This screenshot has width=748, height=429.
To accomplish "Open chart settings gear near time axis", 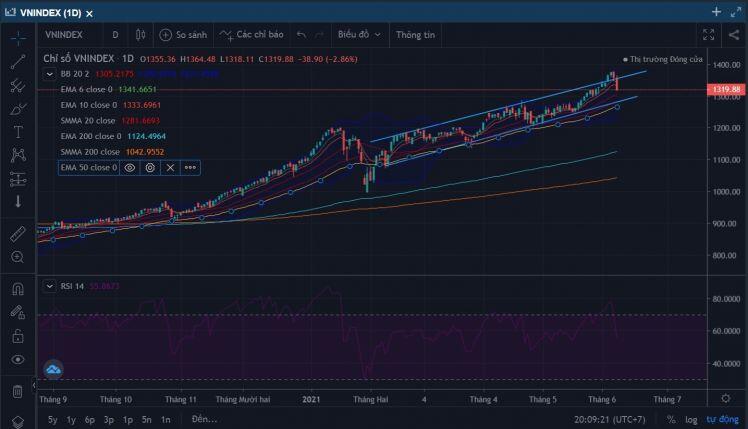I will pos(726,398).
